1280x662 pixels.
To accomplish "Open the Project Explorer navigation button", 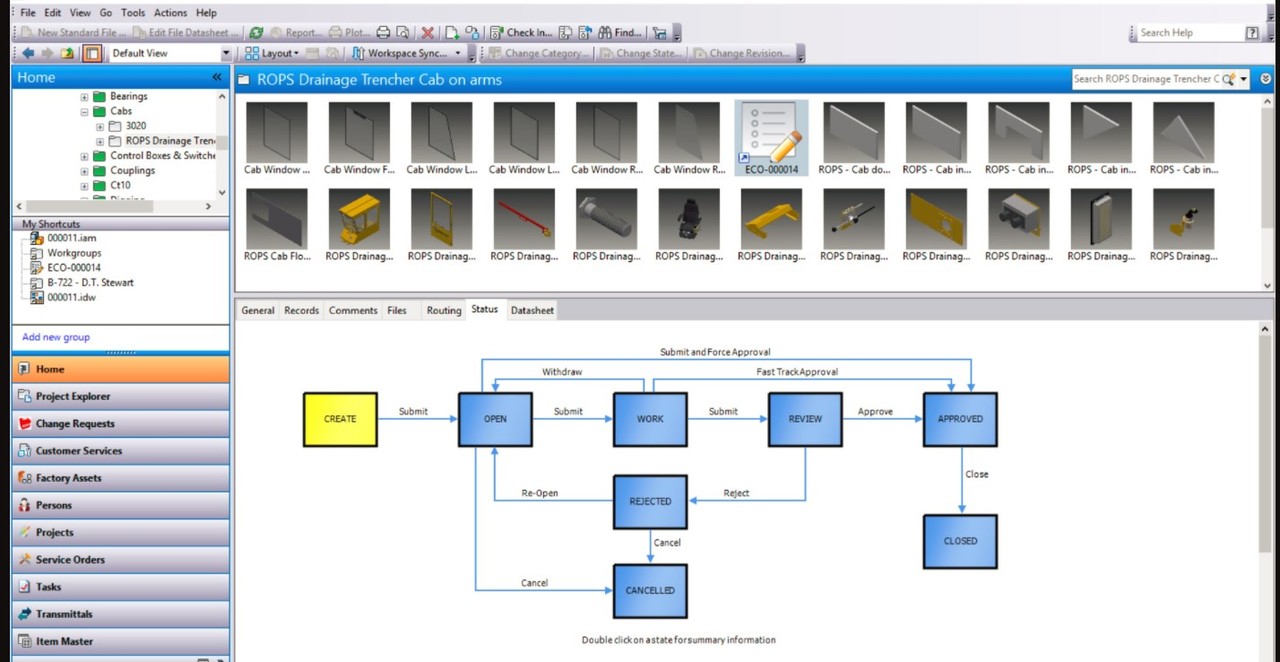I will point(120,396).
